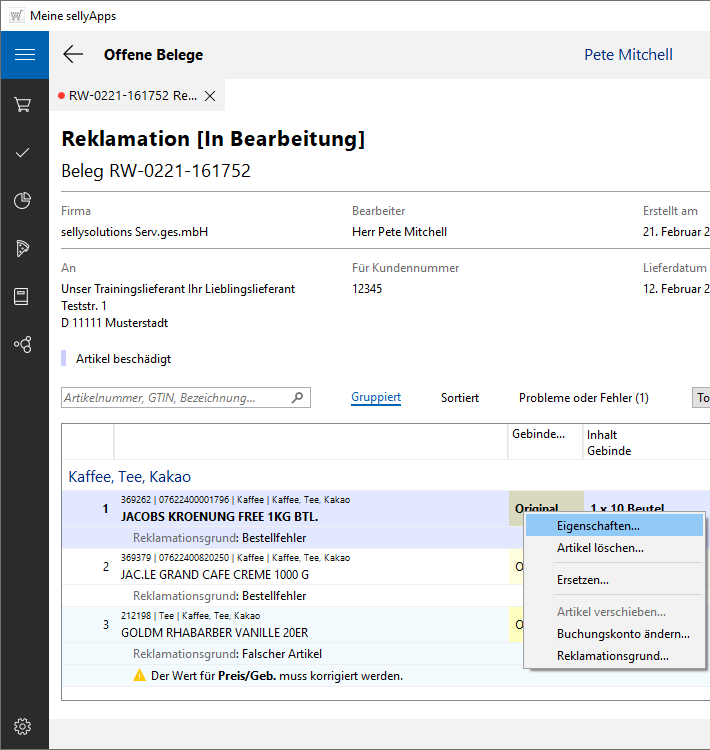Click Ersetzen... in the context menu
Viewport: 710px width, 750px height.
(583, 579)
